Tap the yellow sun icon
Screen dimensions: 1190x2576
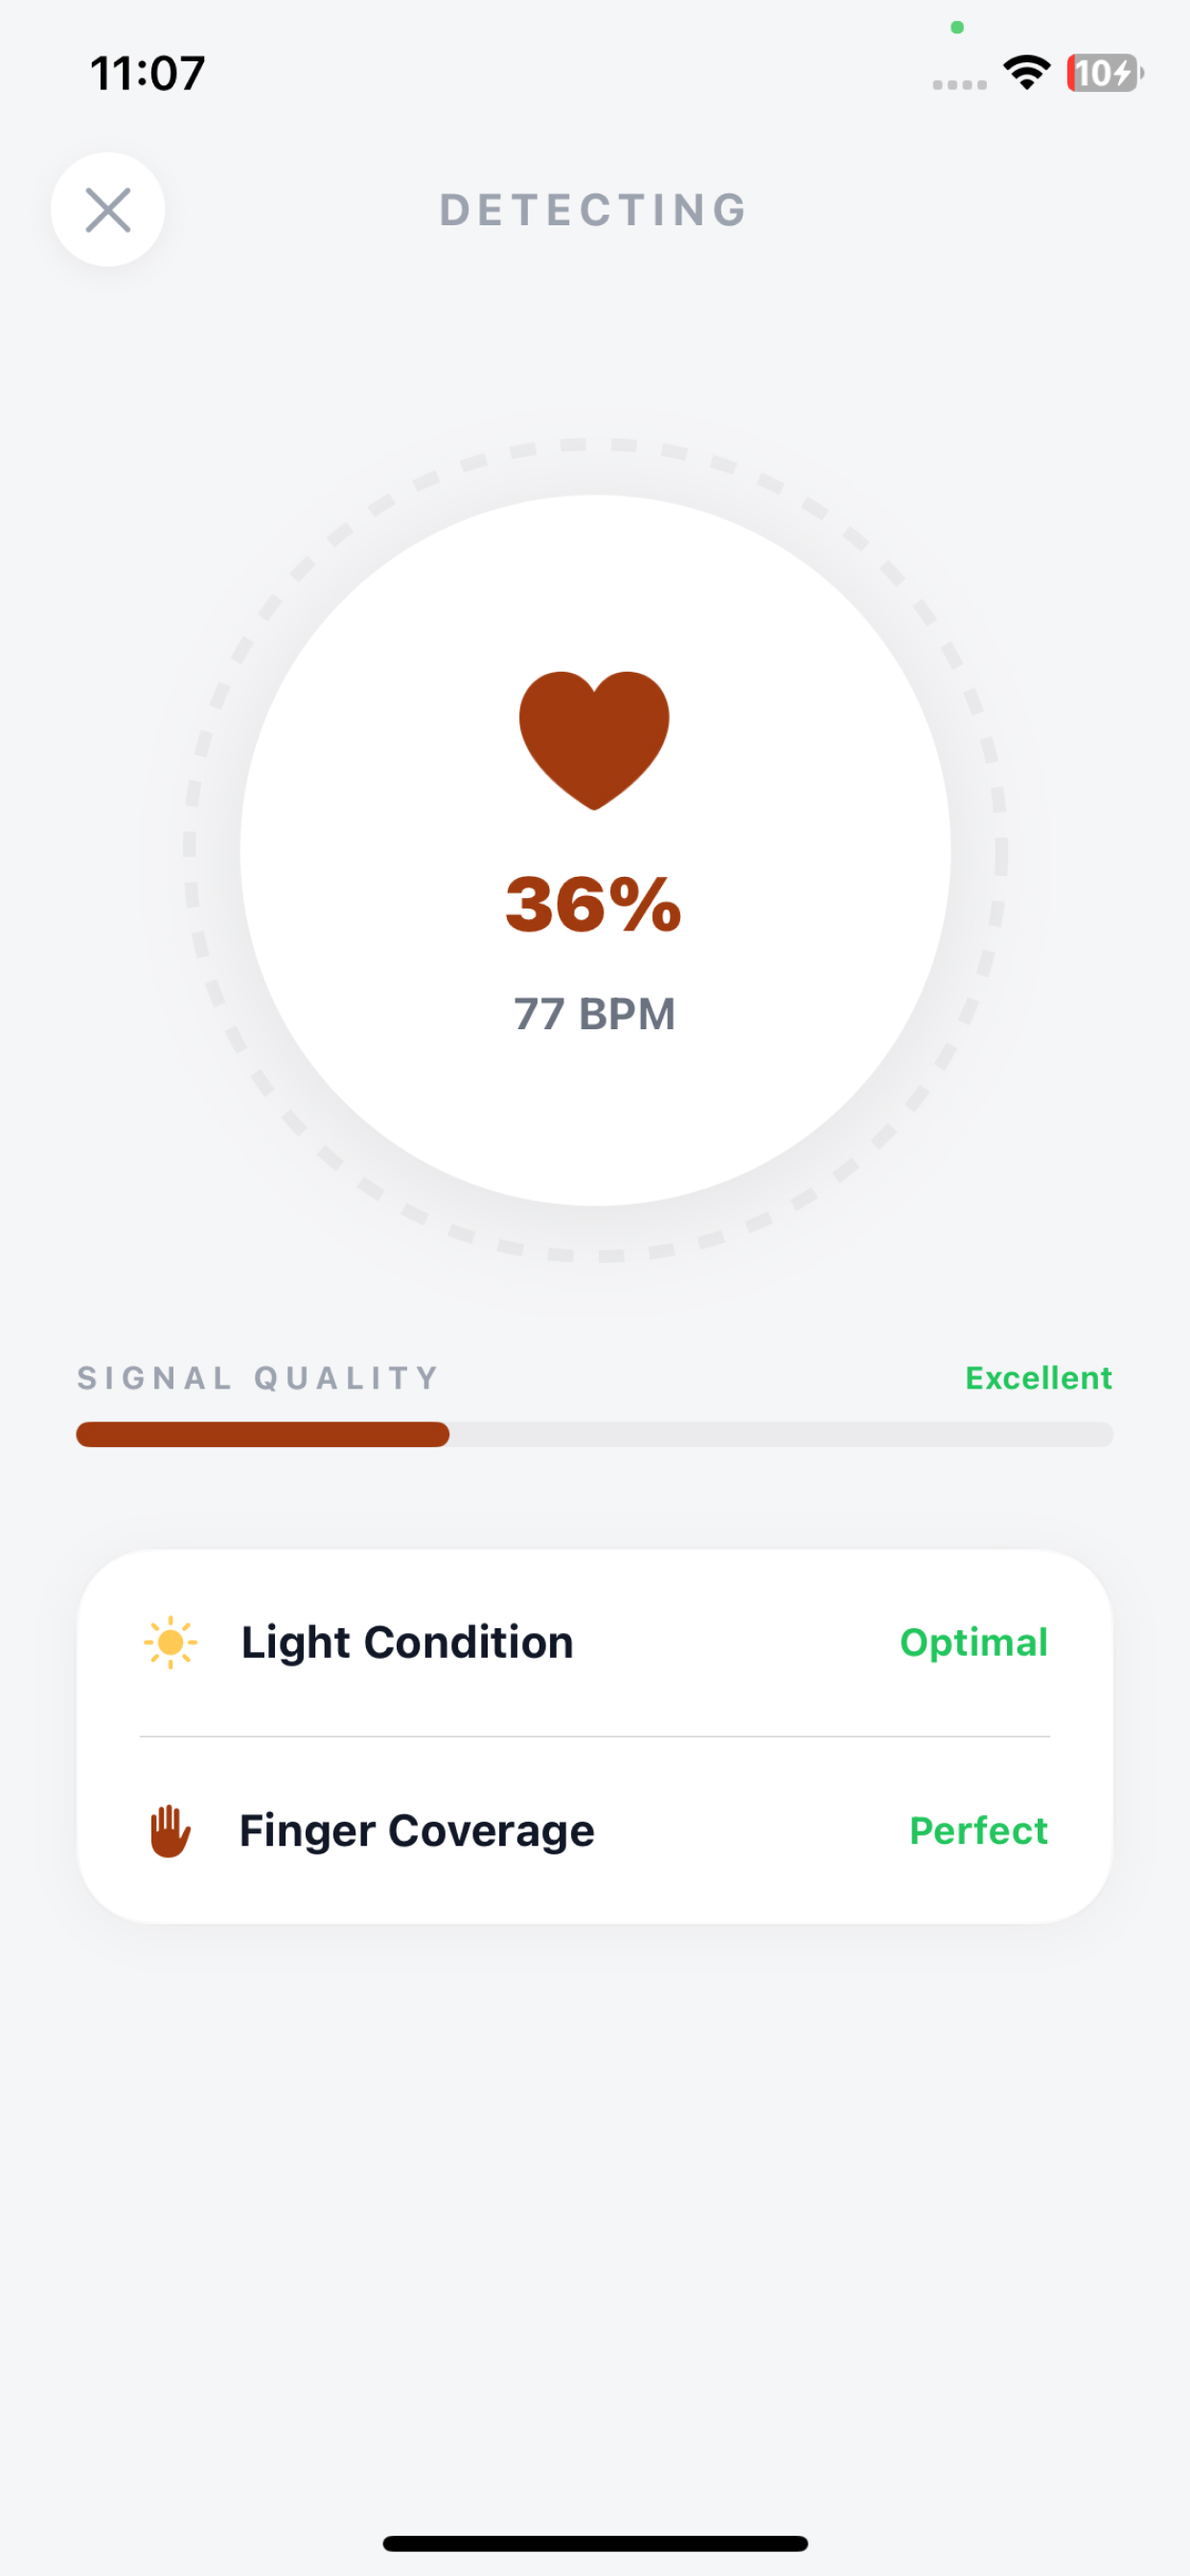pyautogui.click(x=170, y=1642)
